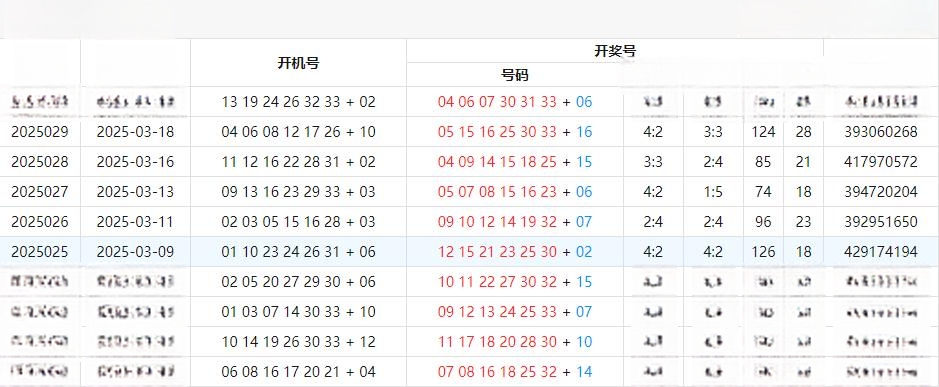Click the 开机号 column header
This screenshot has height=387, width=939.
click(298, 63)
